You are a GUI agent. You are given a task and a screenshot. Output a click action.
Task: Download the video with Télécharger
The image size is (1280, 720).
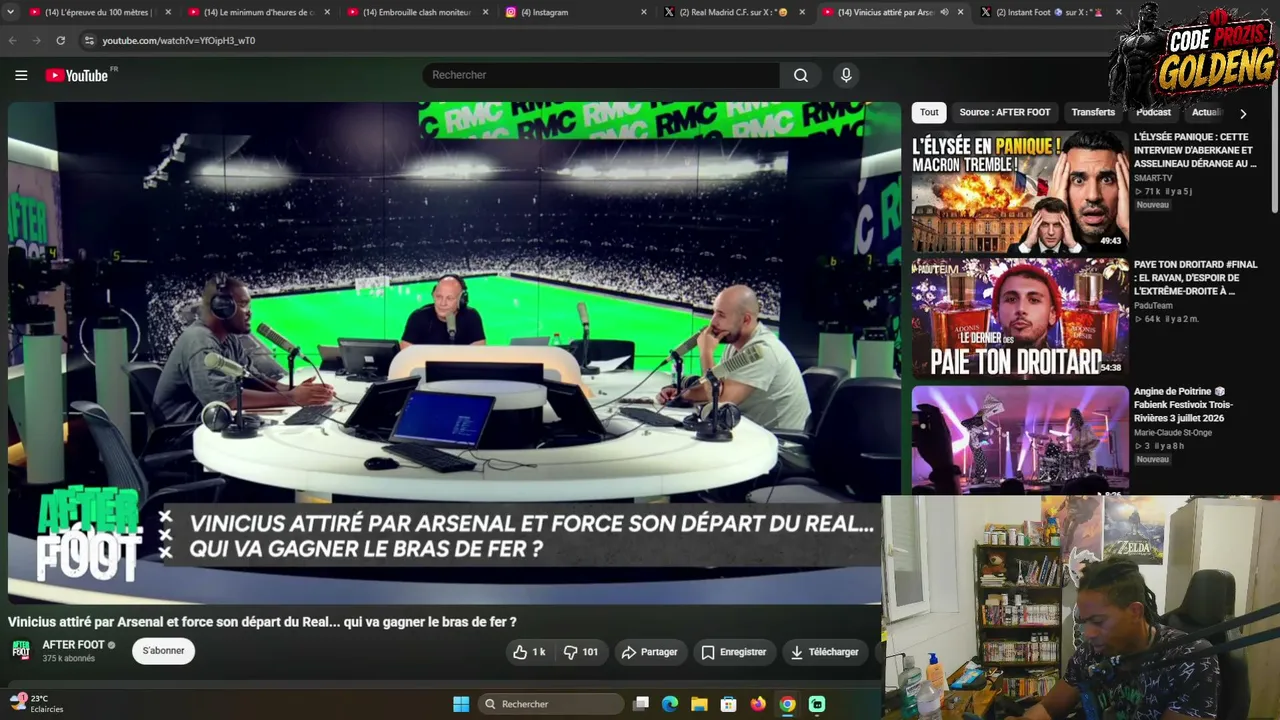click(825, 652)
